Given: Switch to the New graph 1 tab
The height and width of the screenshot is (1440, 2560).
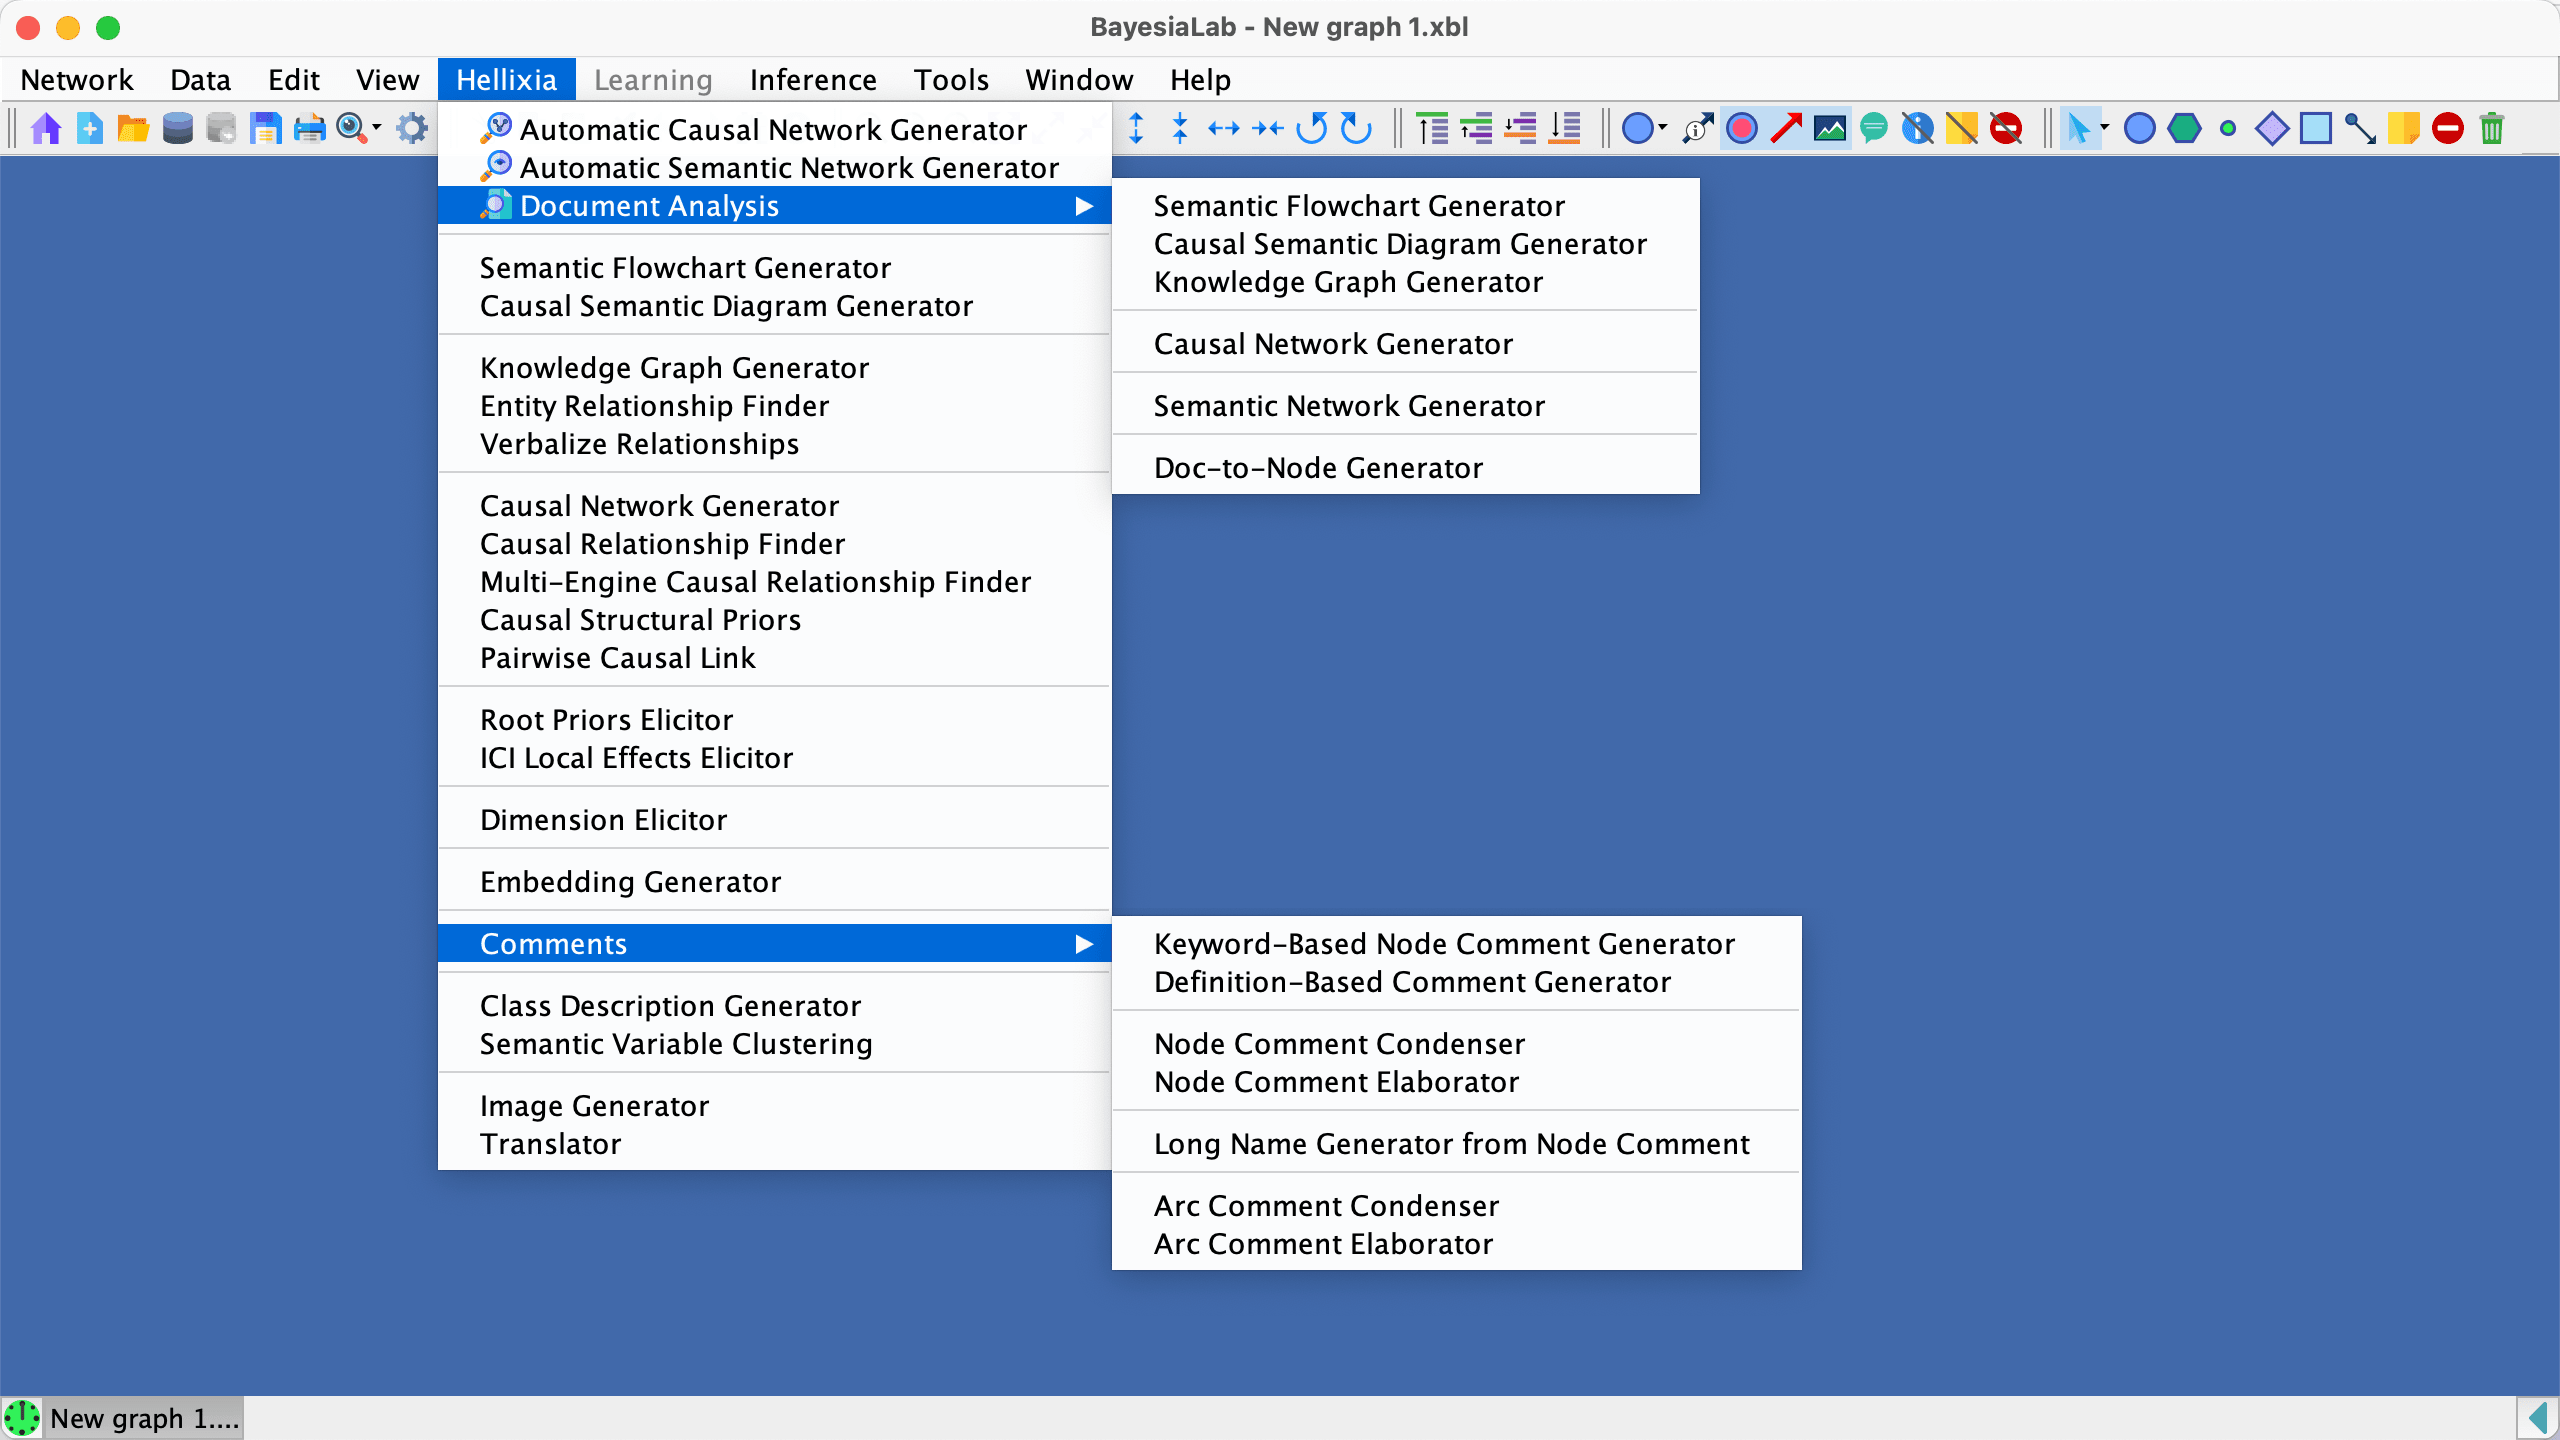Looking at the screenshot, I should tap(144, 1418).
